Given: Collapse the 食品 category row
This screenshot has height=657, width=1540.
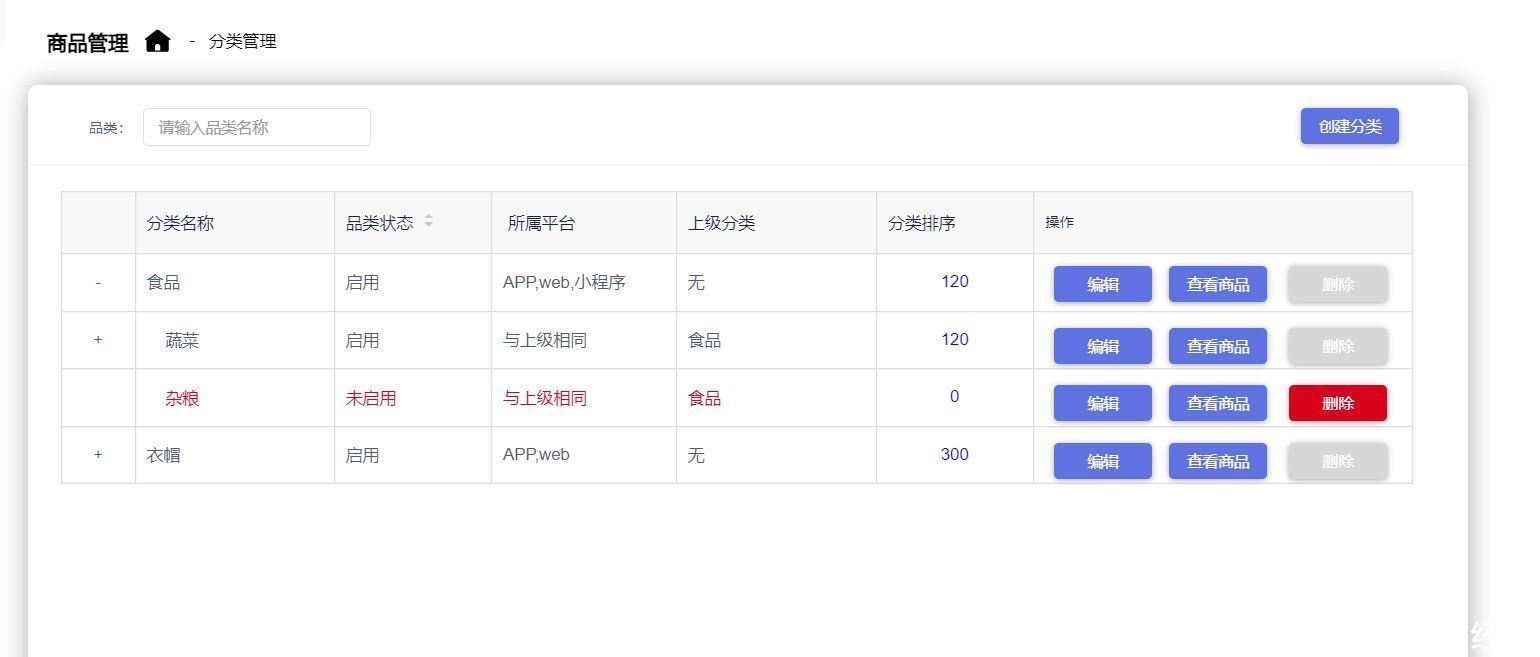Looking at the screenshot, I should pos(98,283).
